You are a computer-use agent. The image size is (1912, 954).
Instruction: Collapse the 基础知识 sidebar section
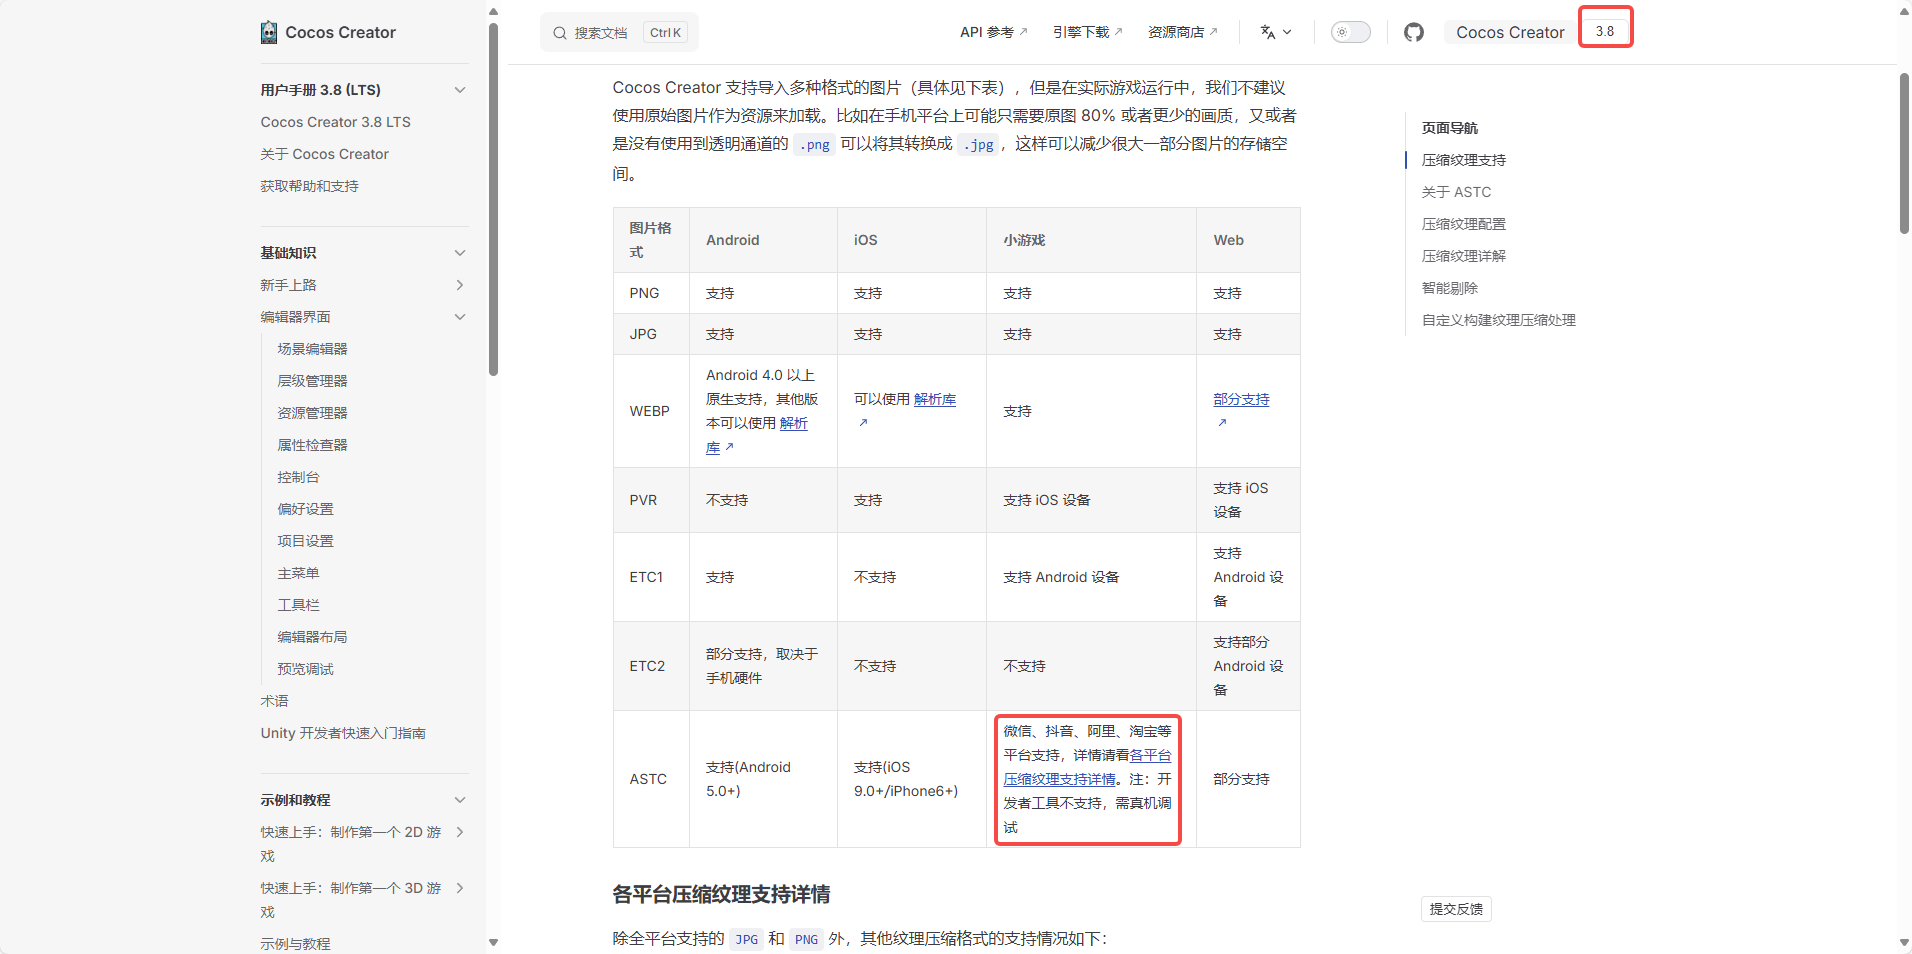click(460, 253)
